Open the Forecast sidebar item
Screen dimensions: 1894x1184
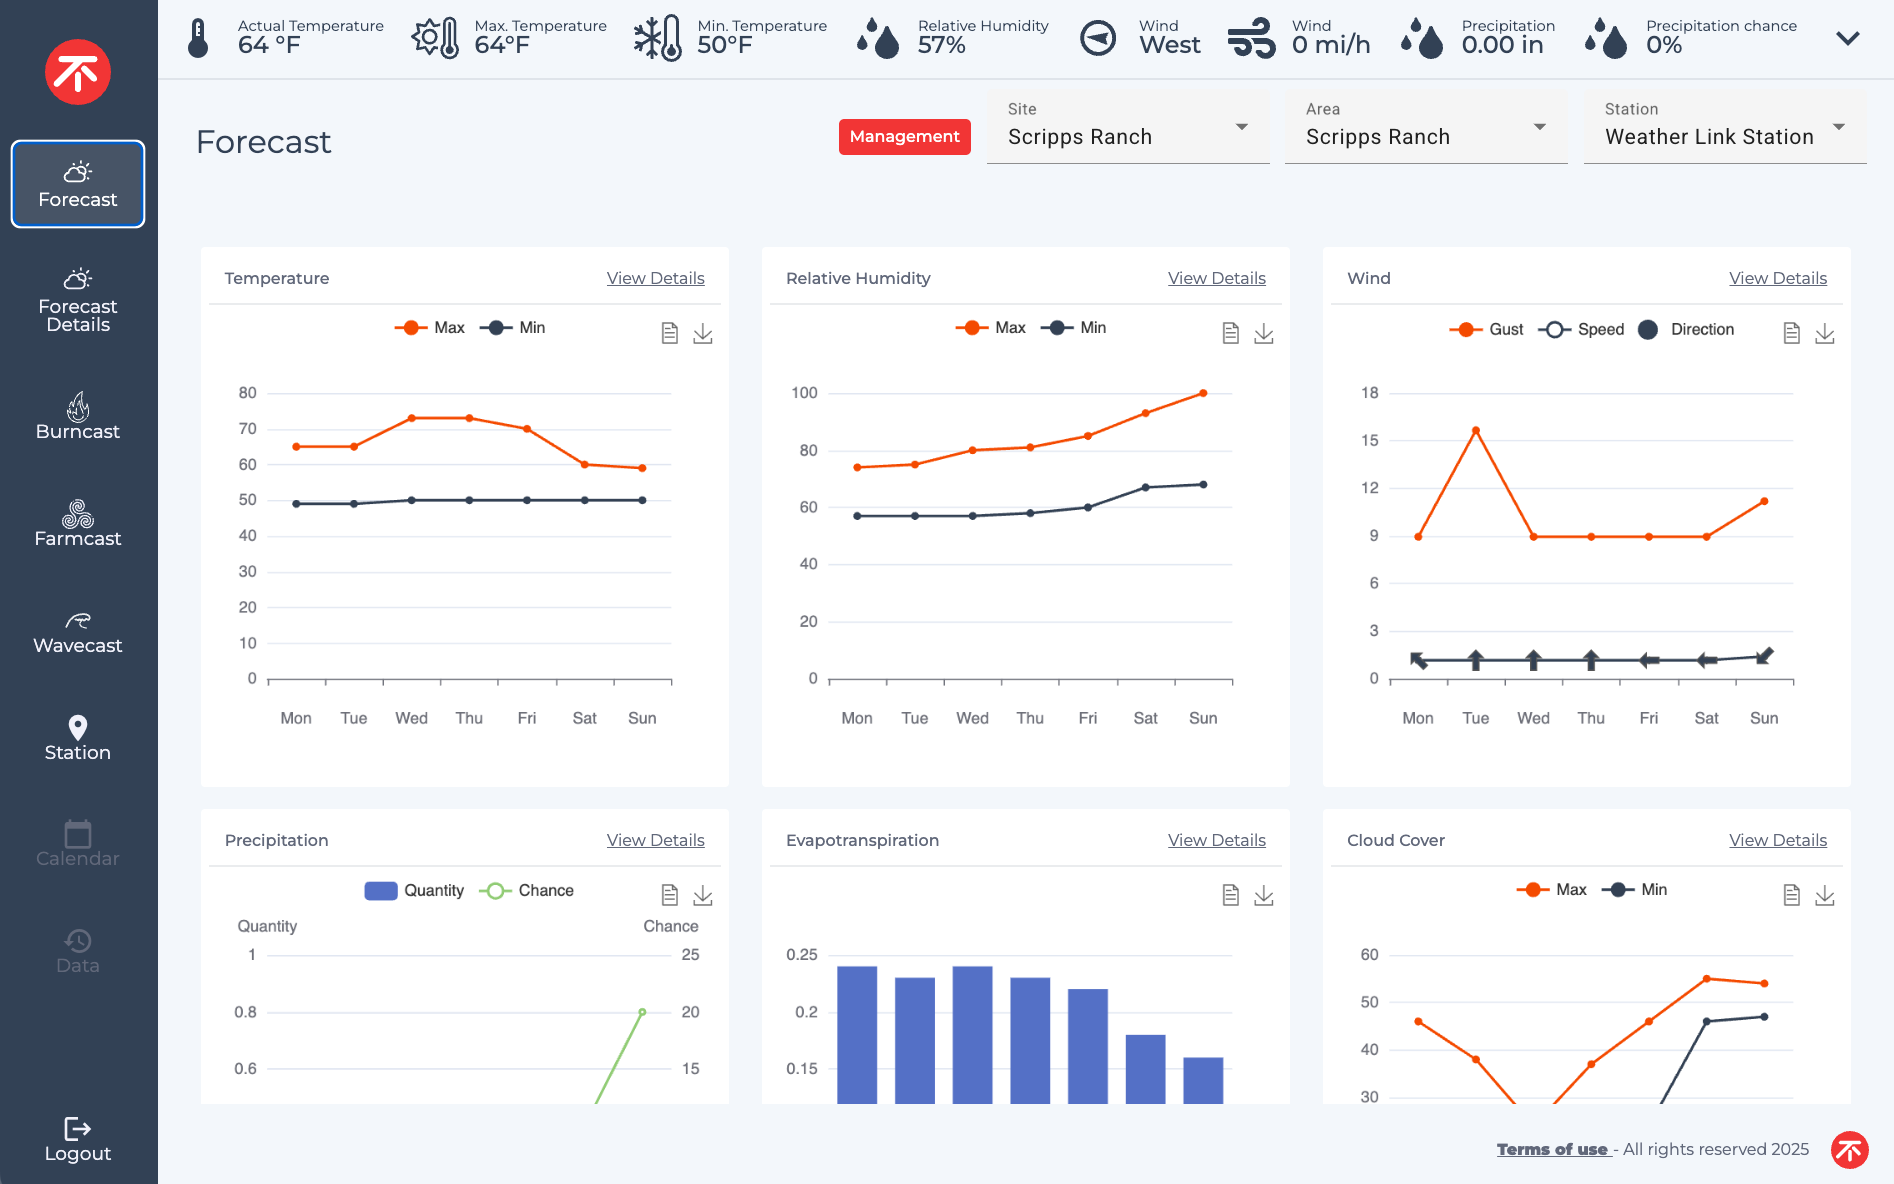[x=78, y=184]
